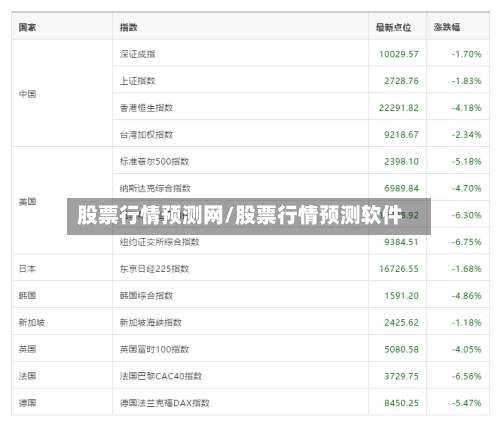Select the value 9384.51
This screenshot has width=500, height=433.
[x=401, y=242]
